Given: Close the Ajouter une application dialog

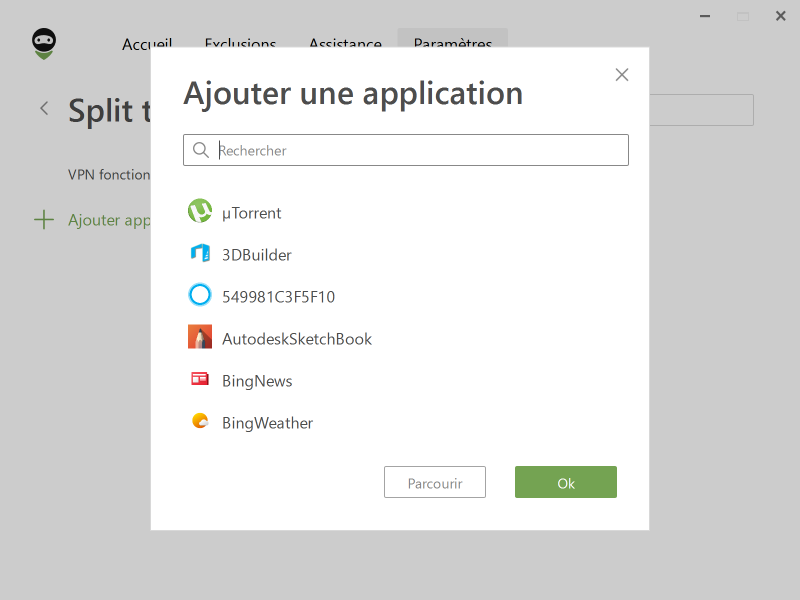Looking at the screenshot, I should click(622, 75).
